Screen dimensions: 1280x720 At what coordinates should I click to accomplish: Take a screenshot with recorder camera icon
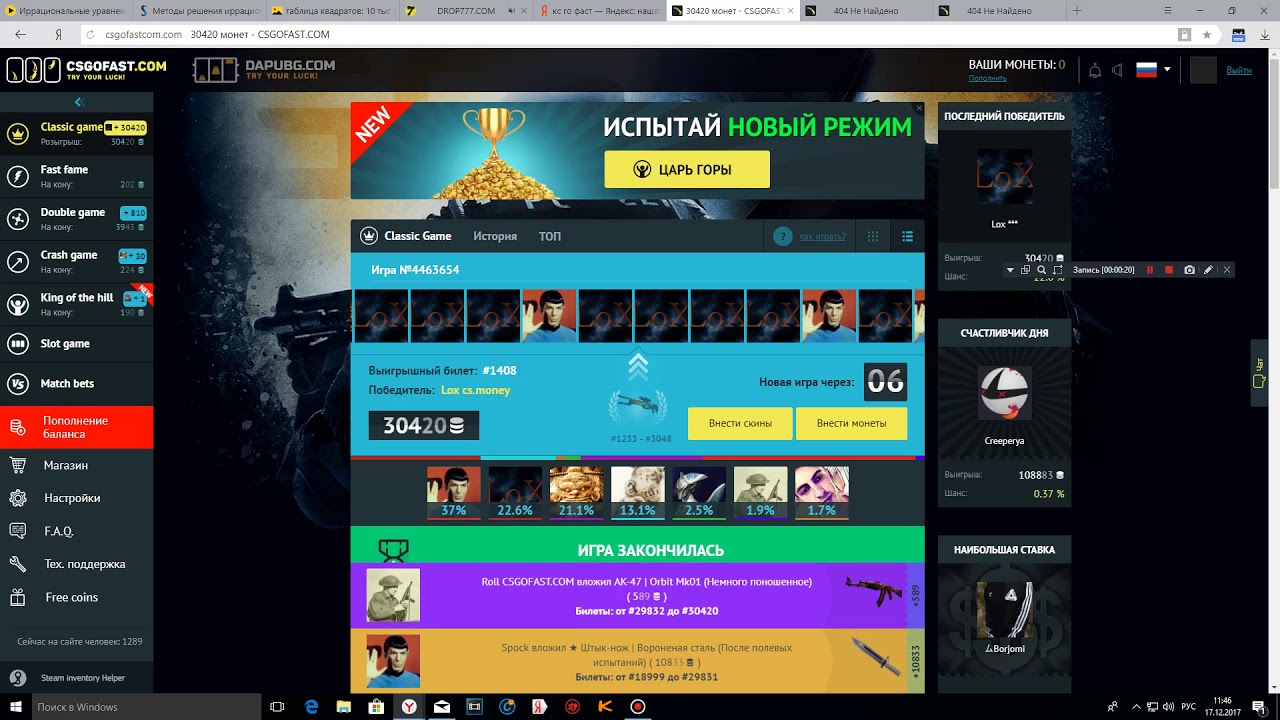1189,270
